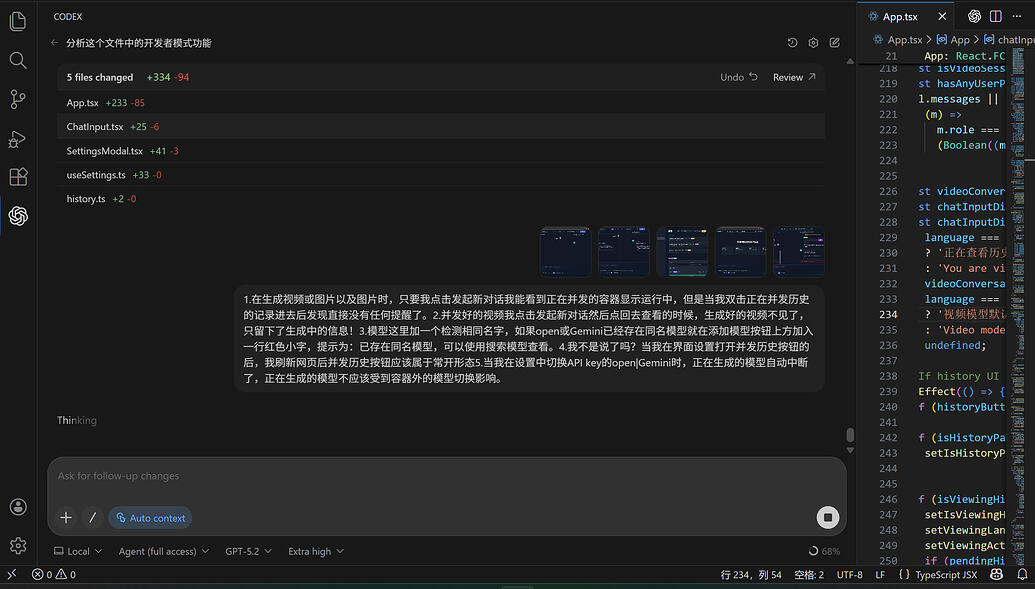
Task: Open the second attached screenshot thumbnail
Action: coord(624,252)
